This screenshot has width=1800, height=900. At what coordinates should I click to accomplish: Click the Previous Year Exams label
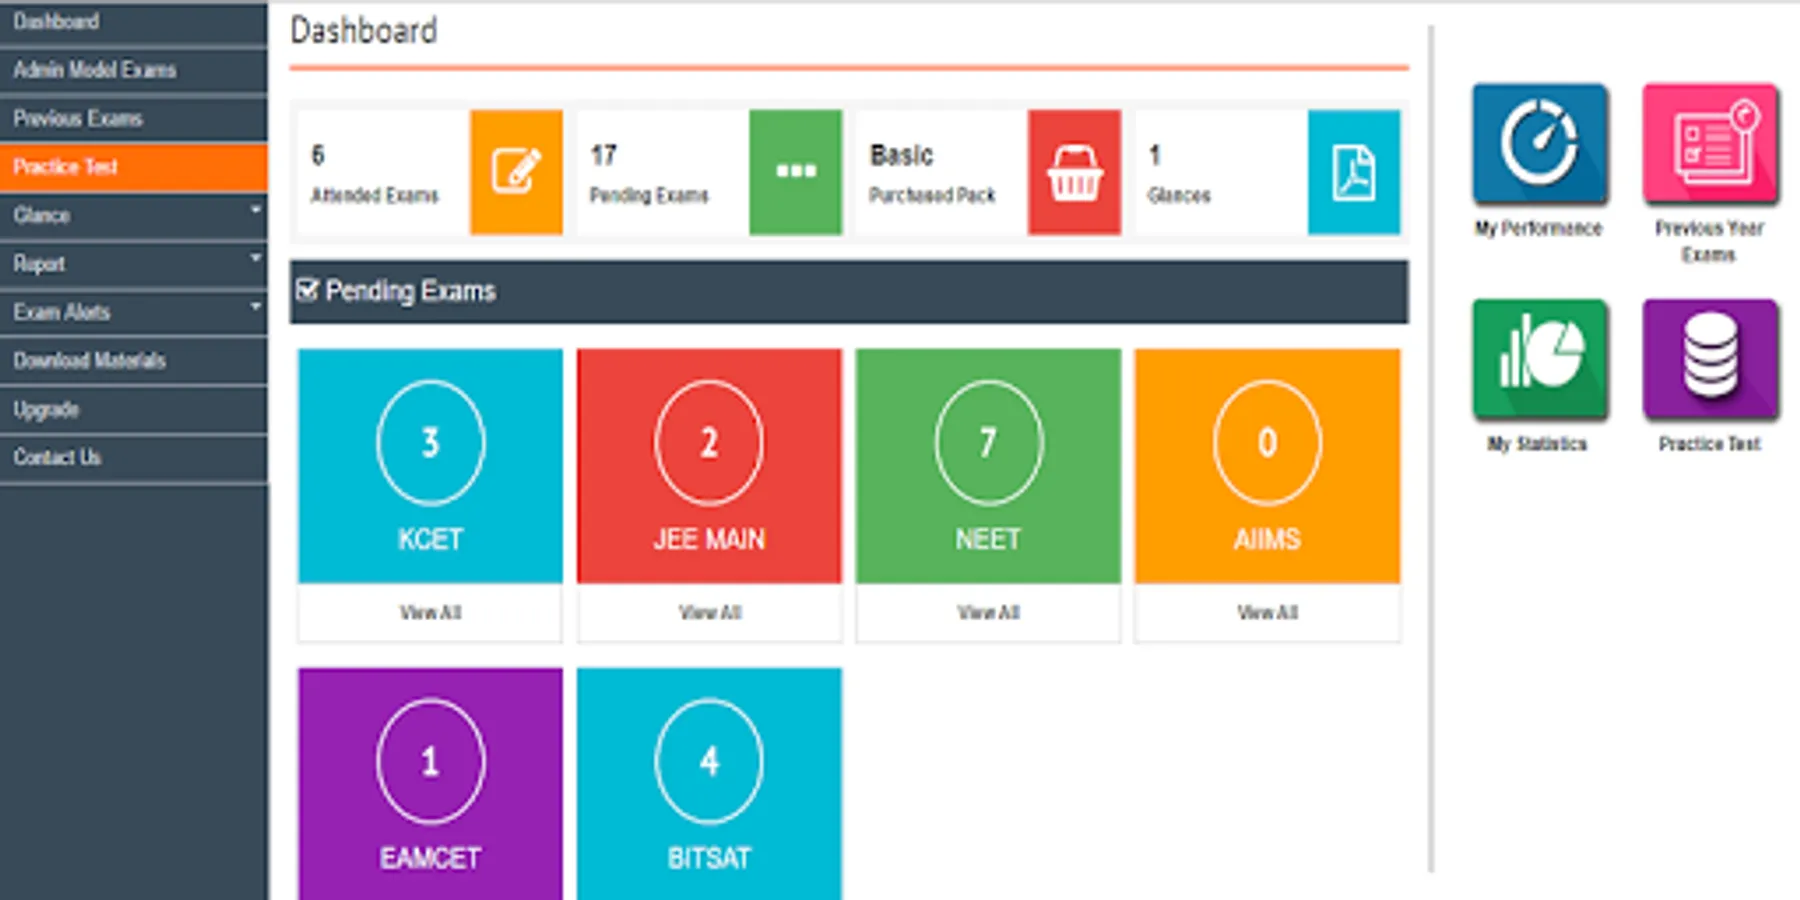1709,241
